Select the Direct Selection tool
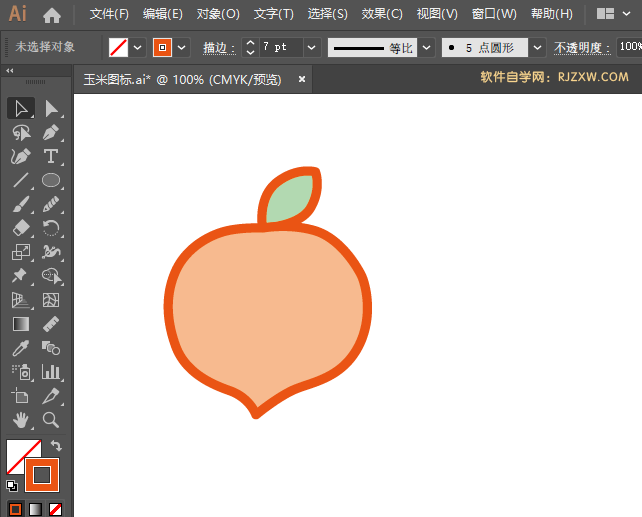The height and width of the screenshot is (517, 642). point(51,108)
